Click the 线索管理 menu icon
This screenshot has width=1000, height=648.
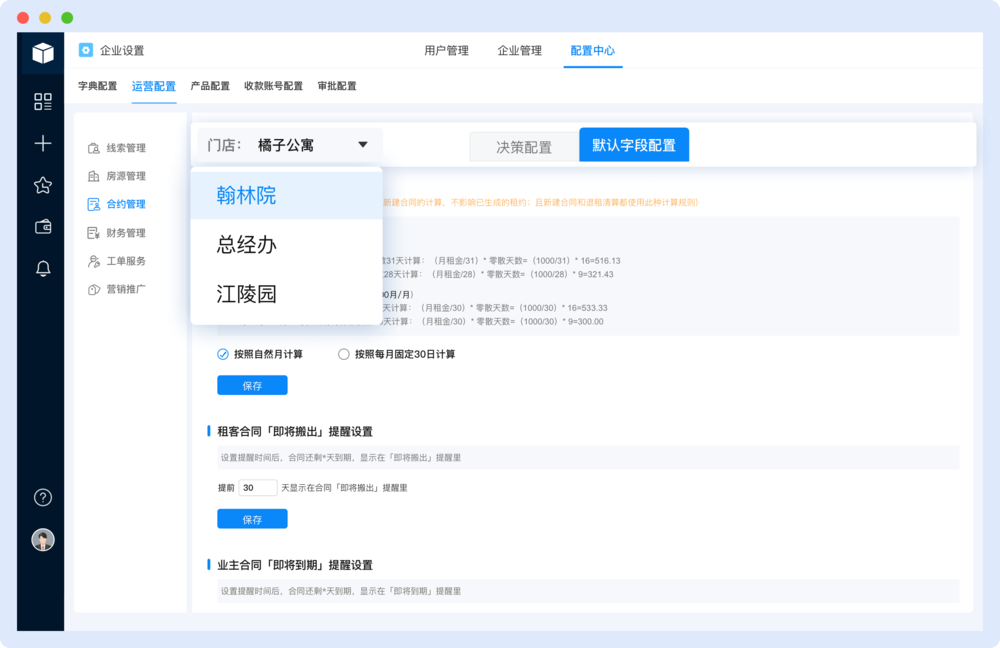point(94,148)
